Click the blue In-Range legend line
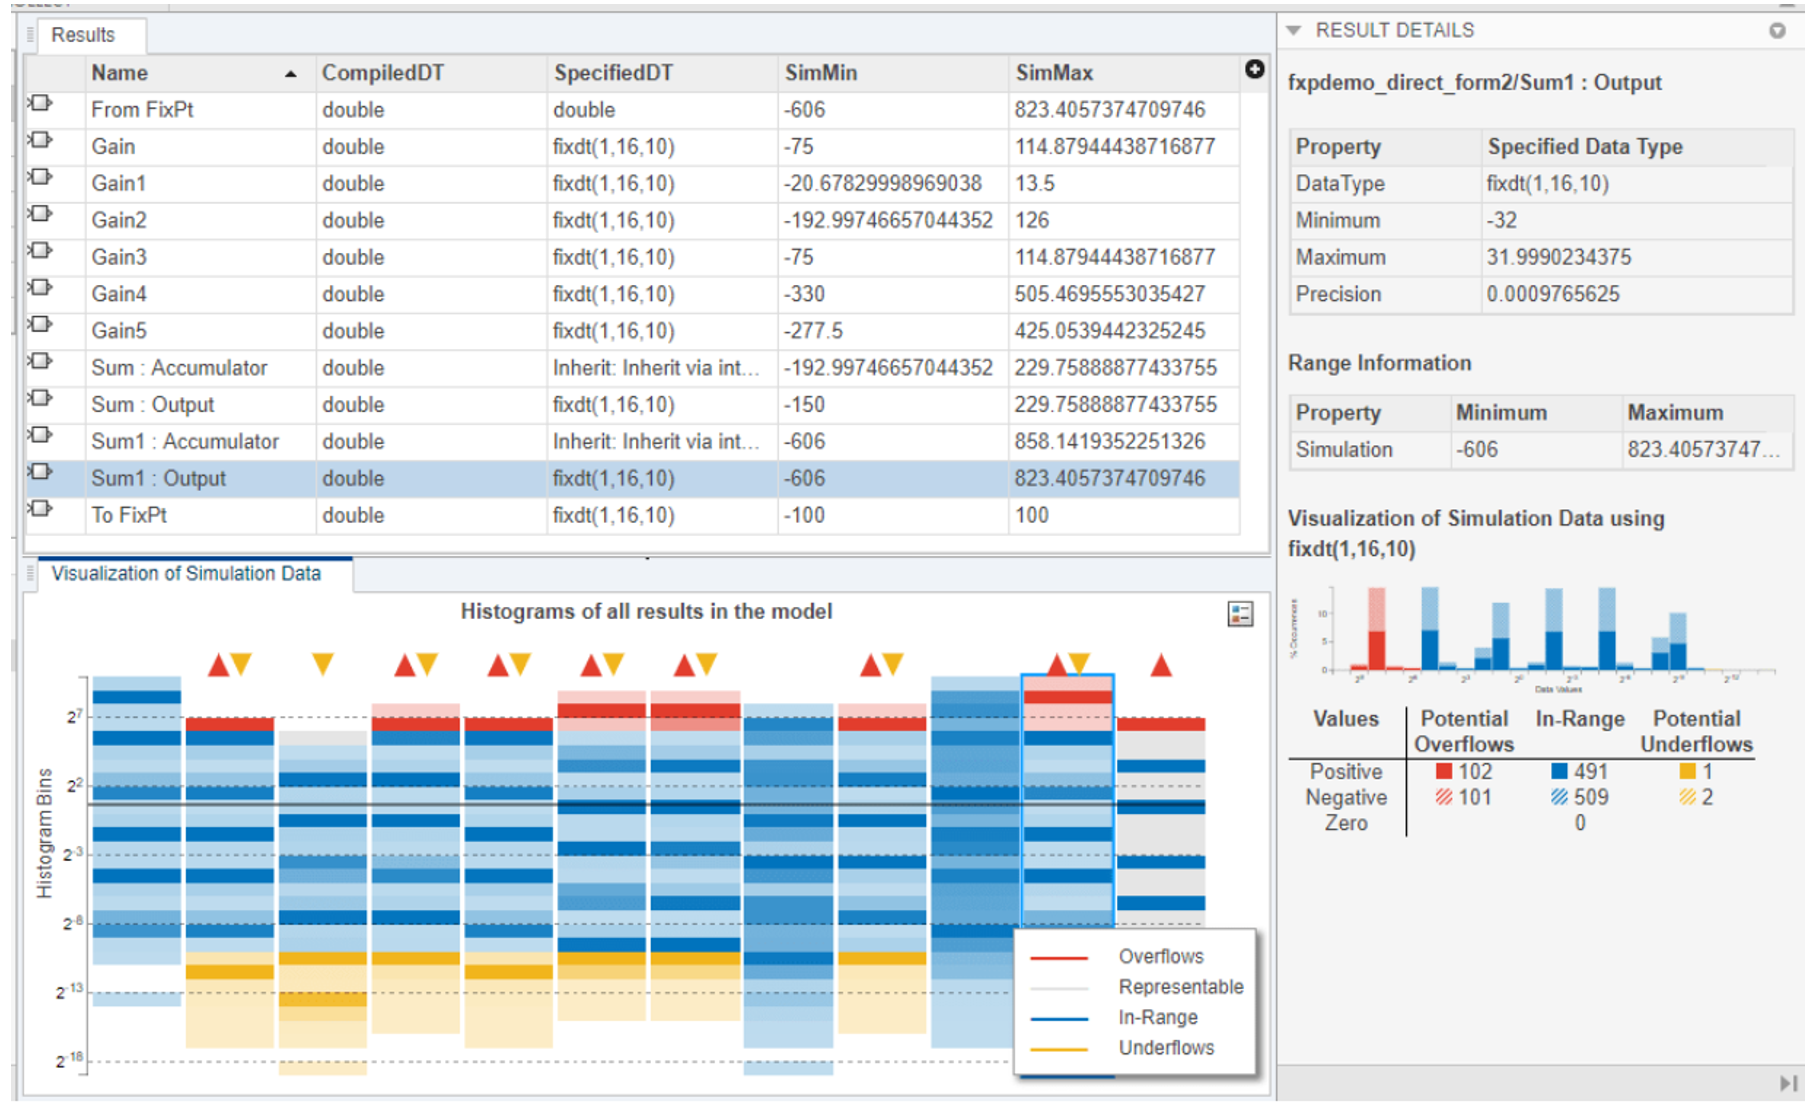 (1059, 1019)
